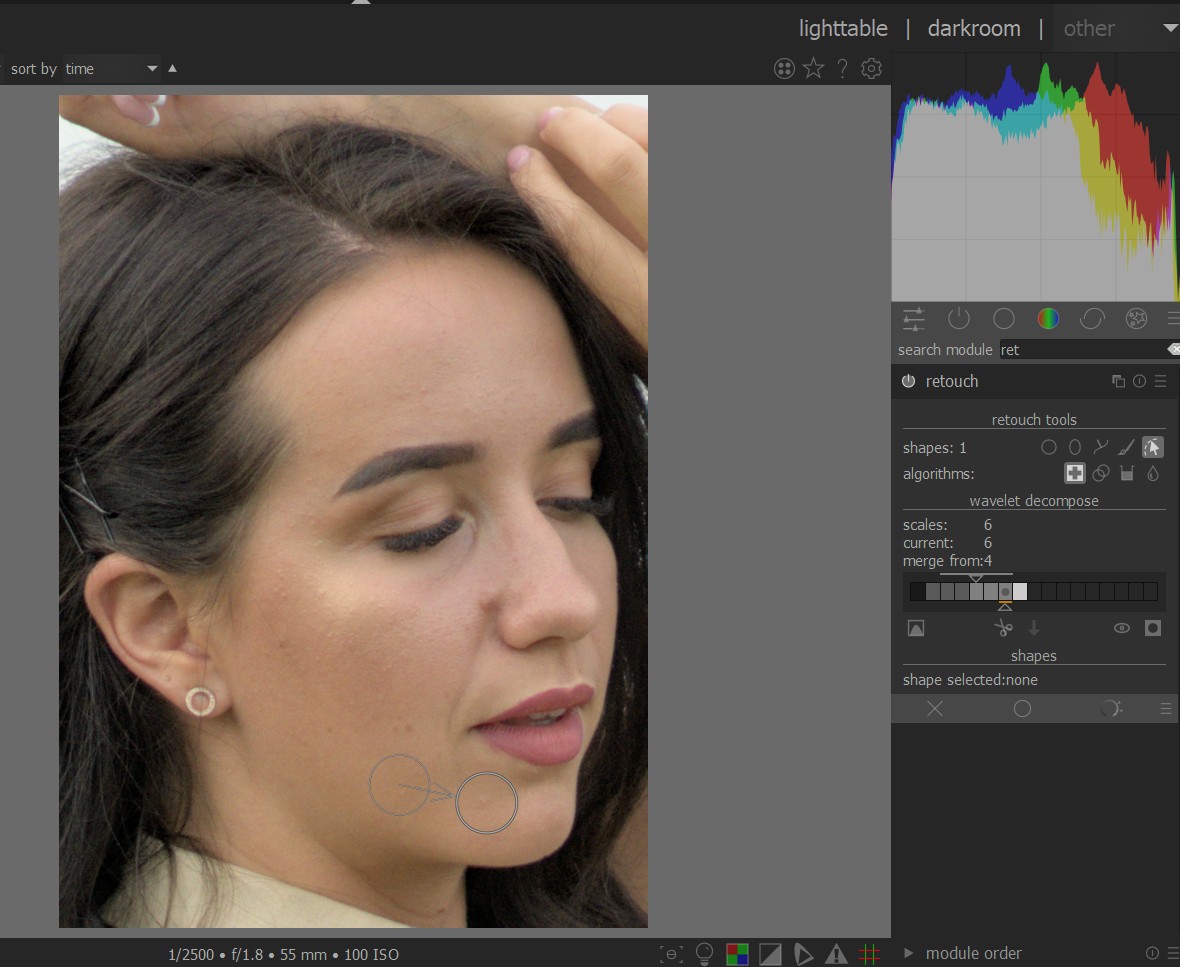Click the exposure info '1/2500 • f/1.8 • 55 mm • 100 ISO'

[x=283, y=954]
